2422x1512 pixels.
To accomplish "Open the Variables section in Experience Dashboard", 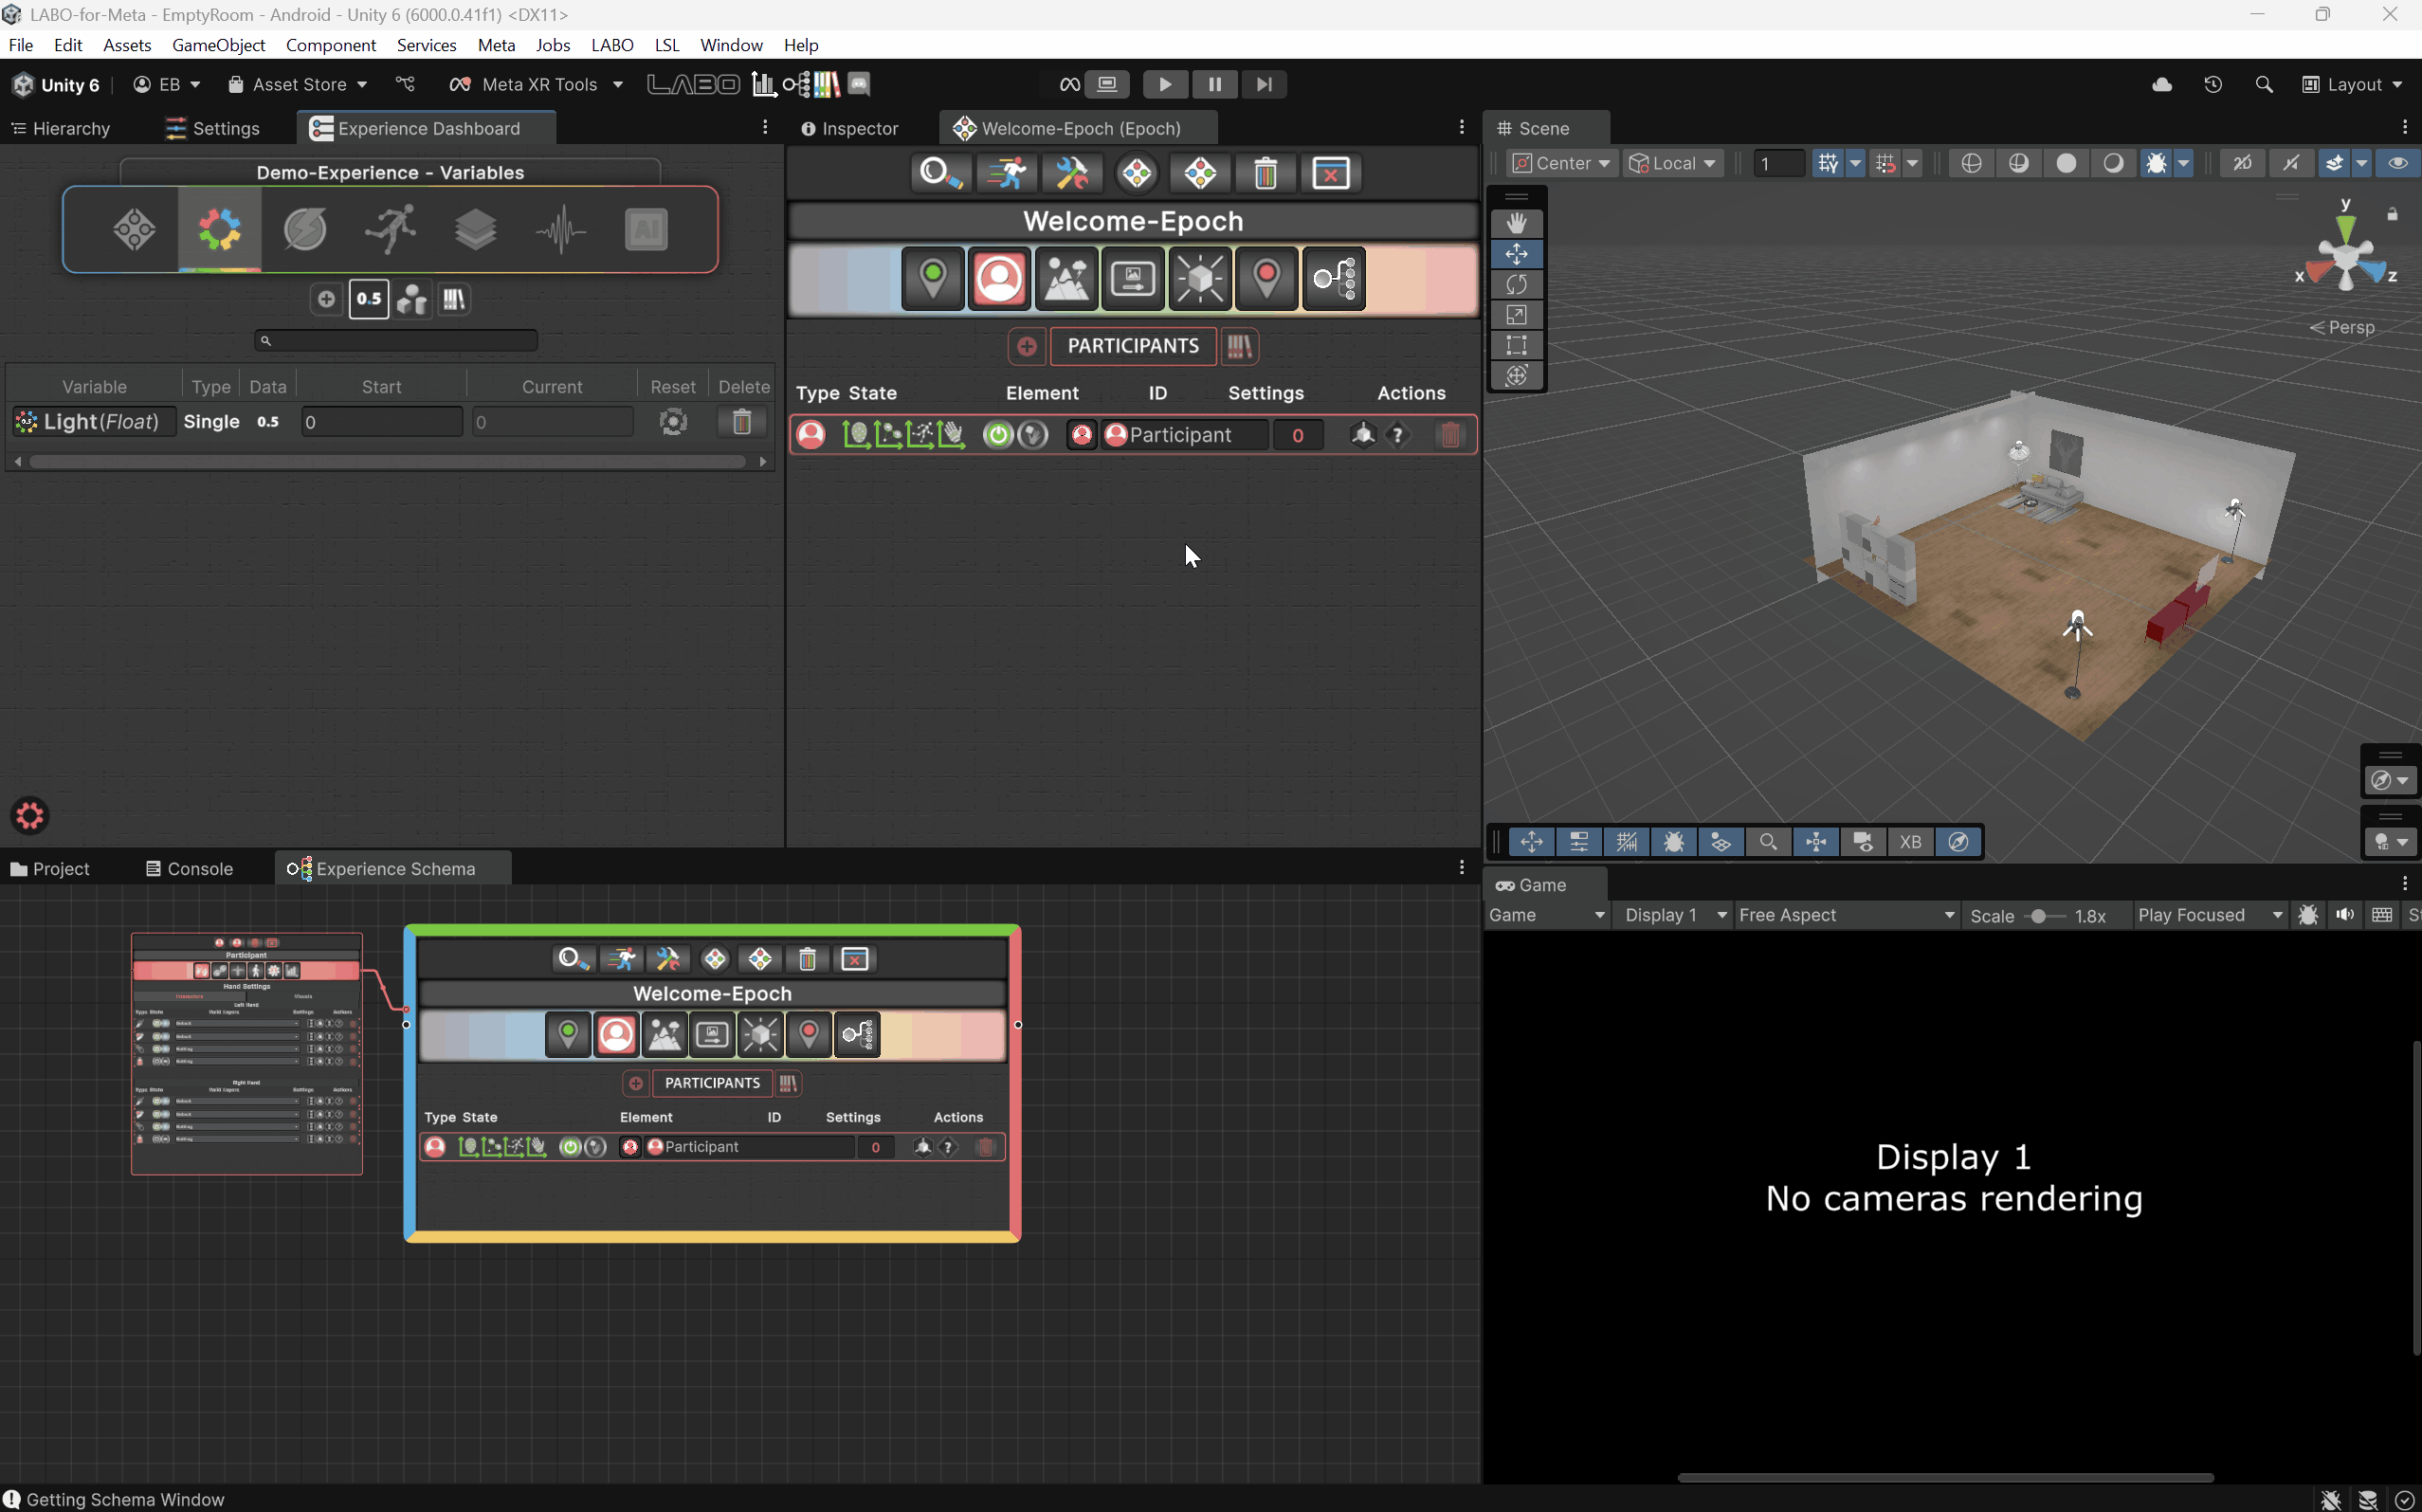I will 220,229.
